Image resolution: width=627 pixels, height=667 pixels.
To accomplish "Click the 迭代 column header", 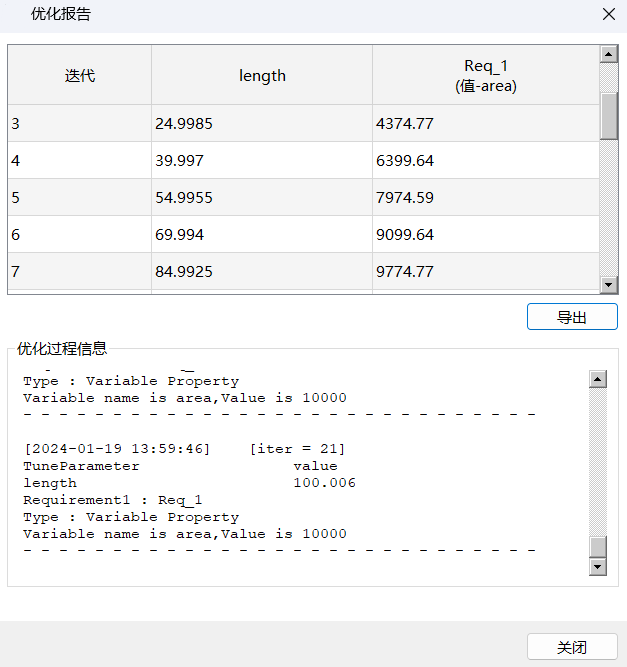I will [80, 76].
